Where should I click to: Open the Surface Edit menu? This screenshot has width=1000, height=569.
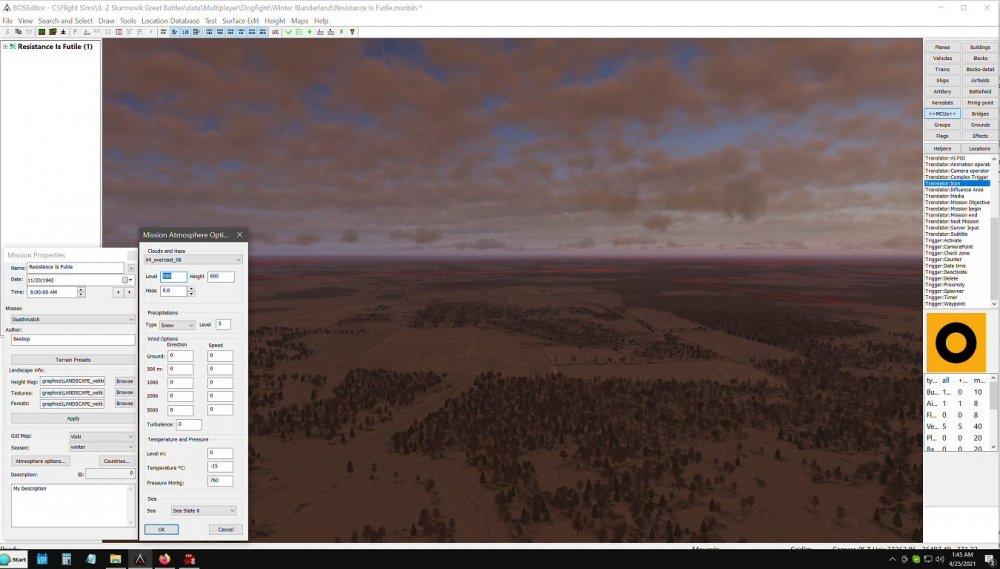tap(241, 21)
